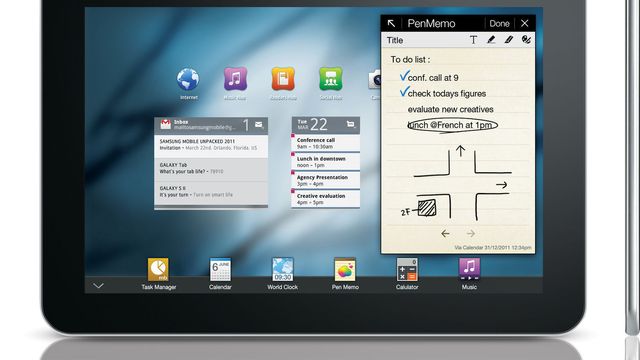The image size is (640, 360).
Task: Compose mail from Inbox widget envelope icon
Action: click(x=259, y=125)
